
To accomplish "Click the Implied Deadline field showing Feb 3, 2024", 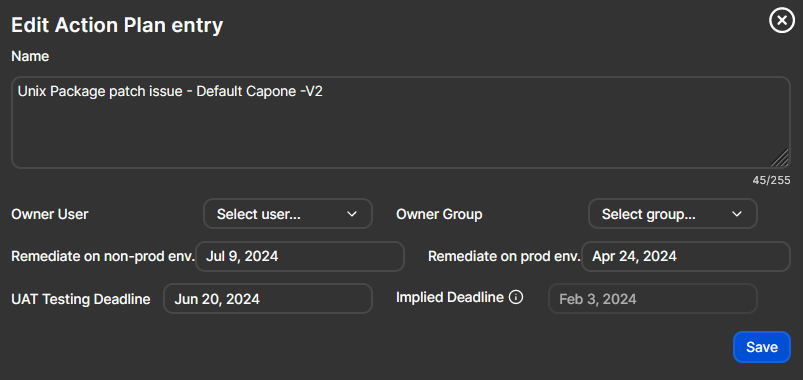I will point(653,299).
